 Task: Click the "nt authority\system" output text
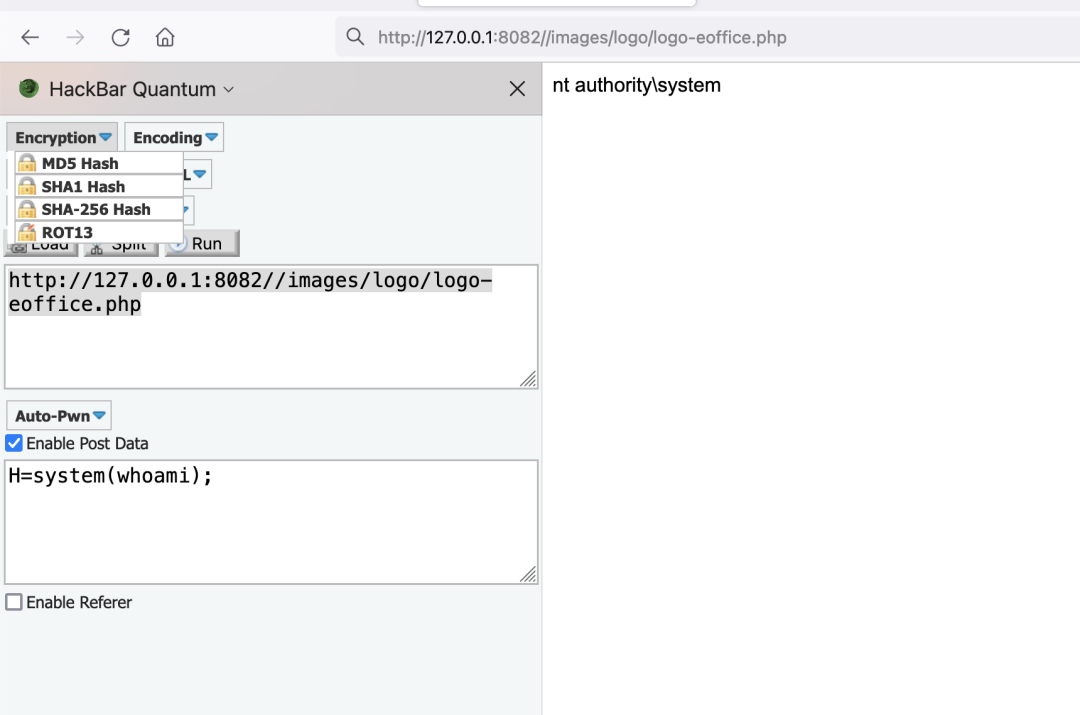pos(636,85)
